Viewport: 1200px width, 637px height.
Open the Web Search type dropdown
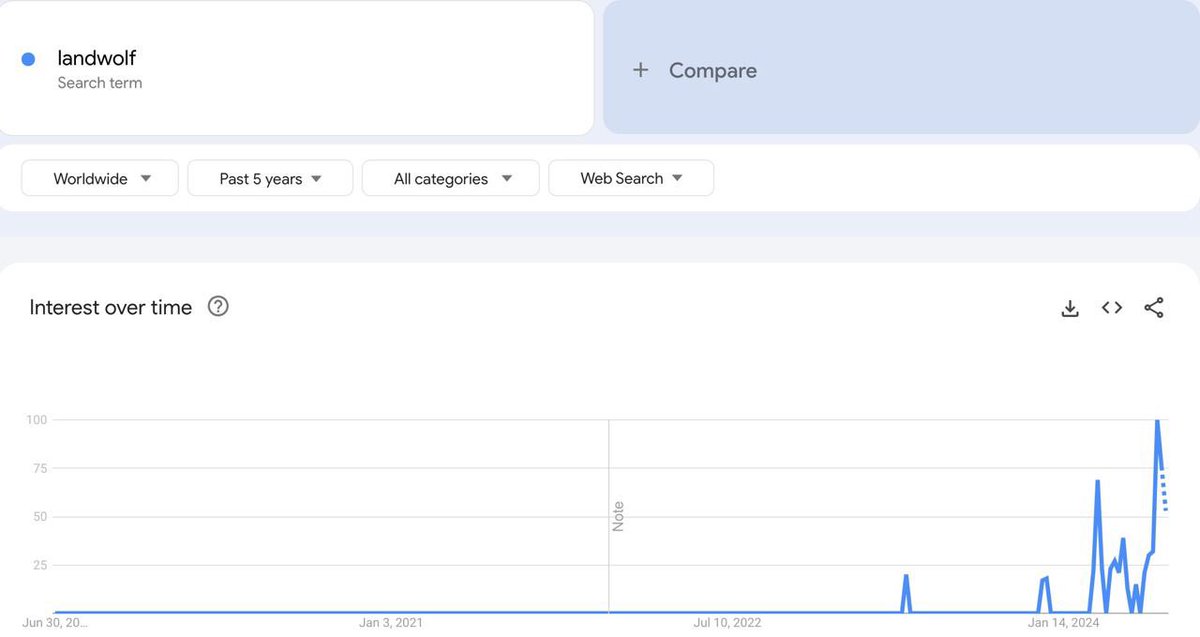pos(631,178)
